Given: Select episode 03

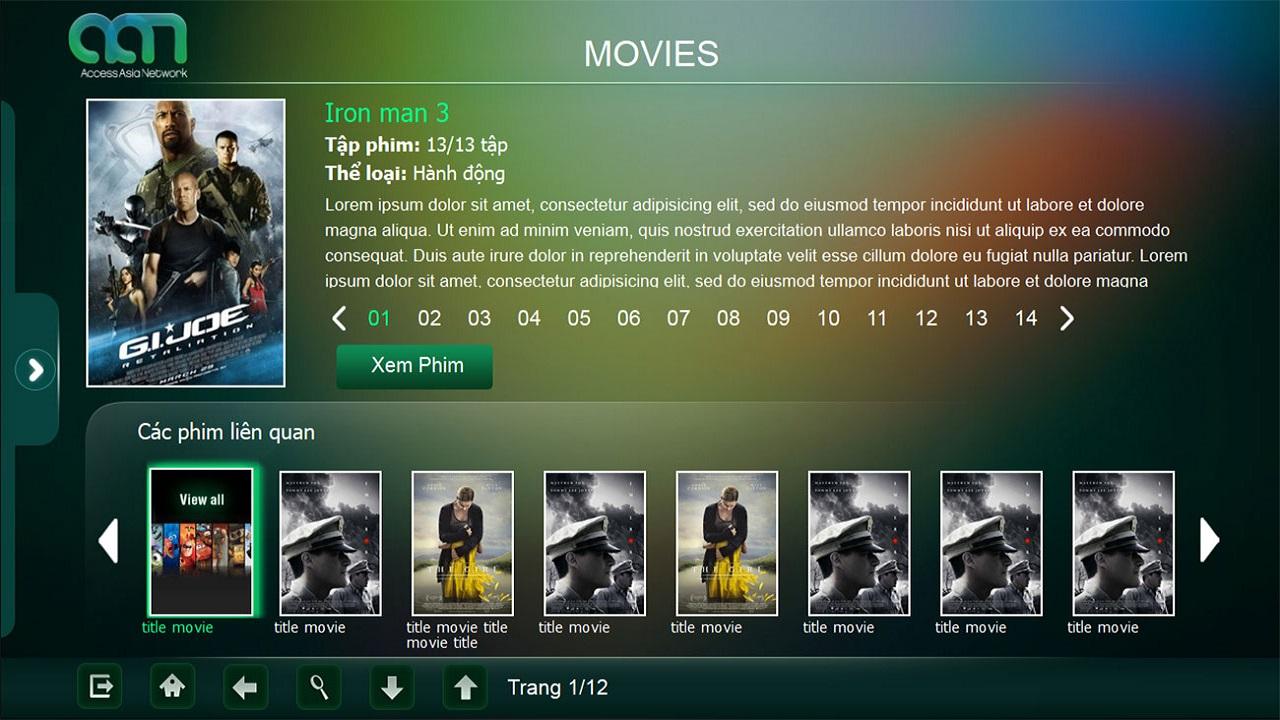Looking at the screenshot, I should click(x=479, y=318).
